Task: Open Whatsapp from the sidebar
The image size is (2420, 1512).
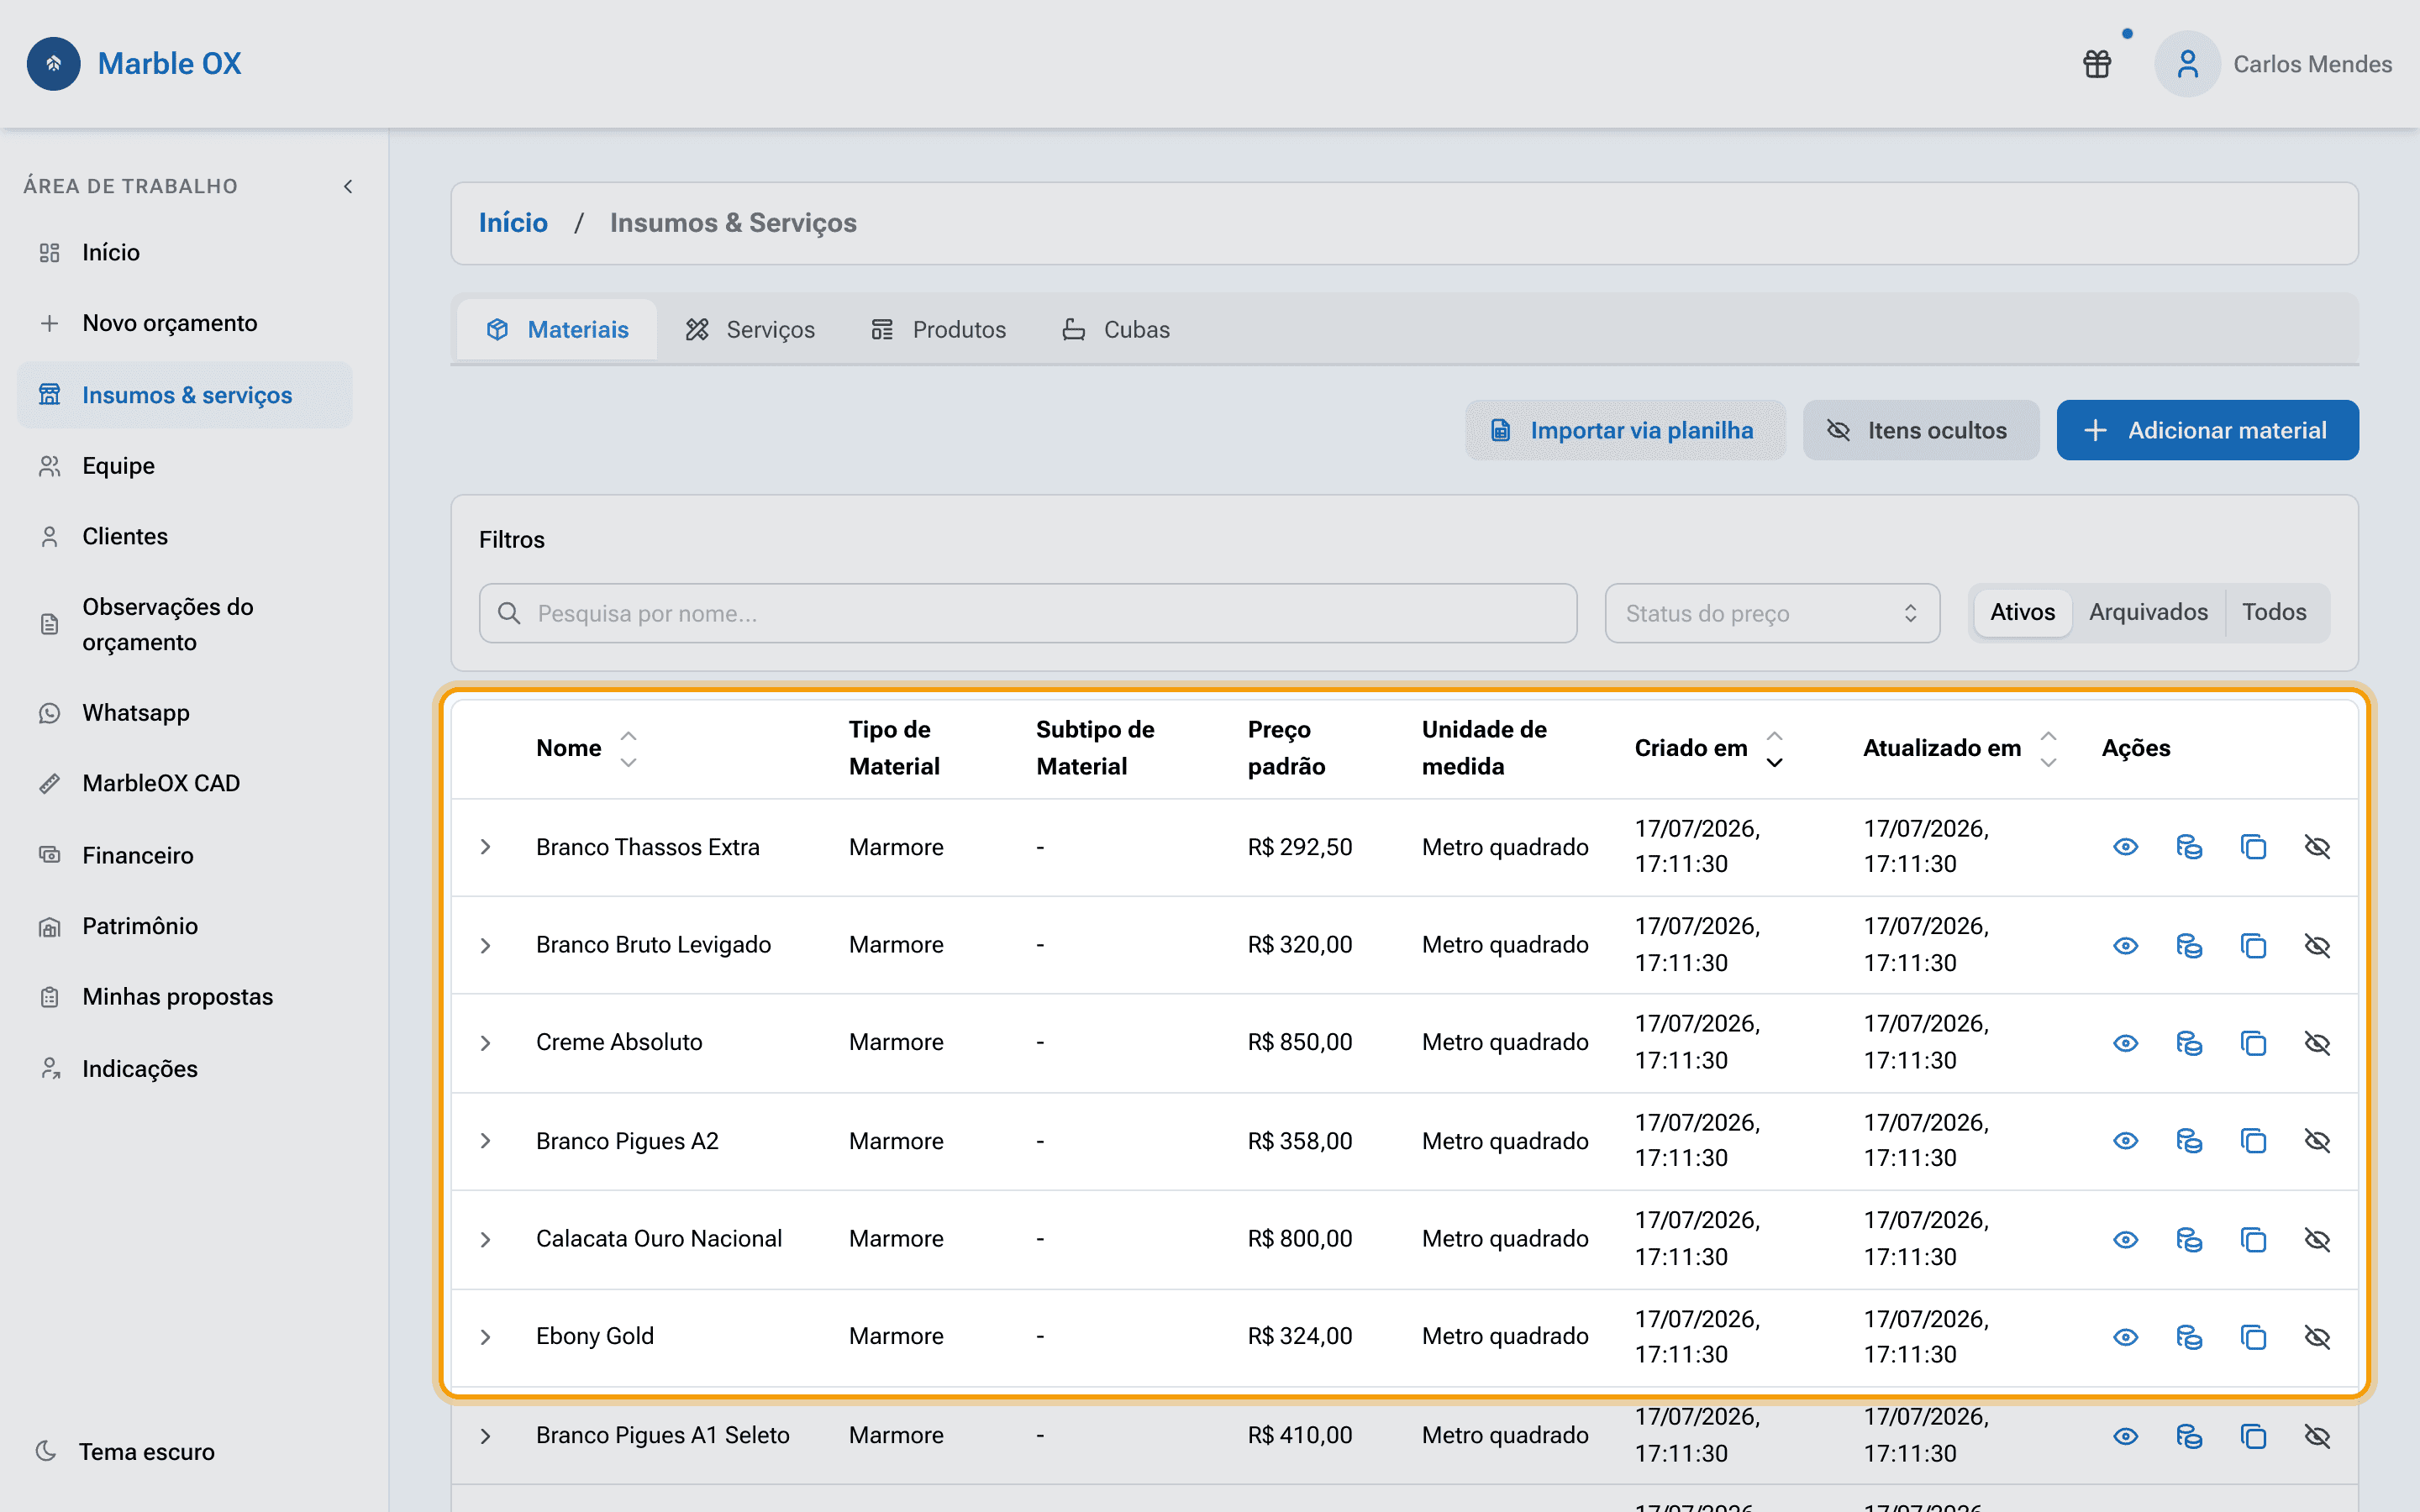Action: [185, 713]
